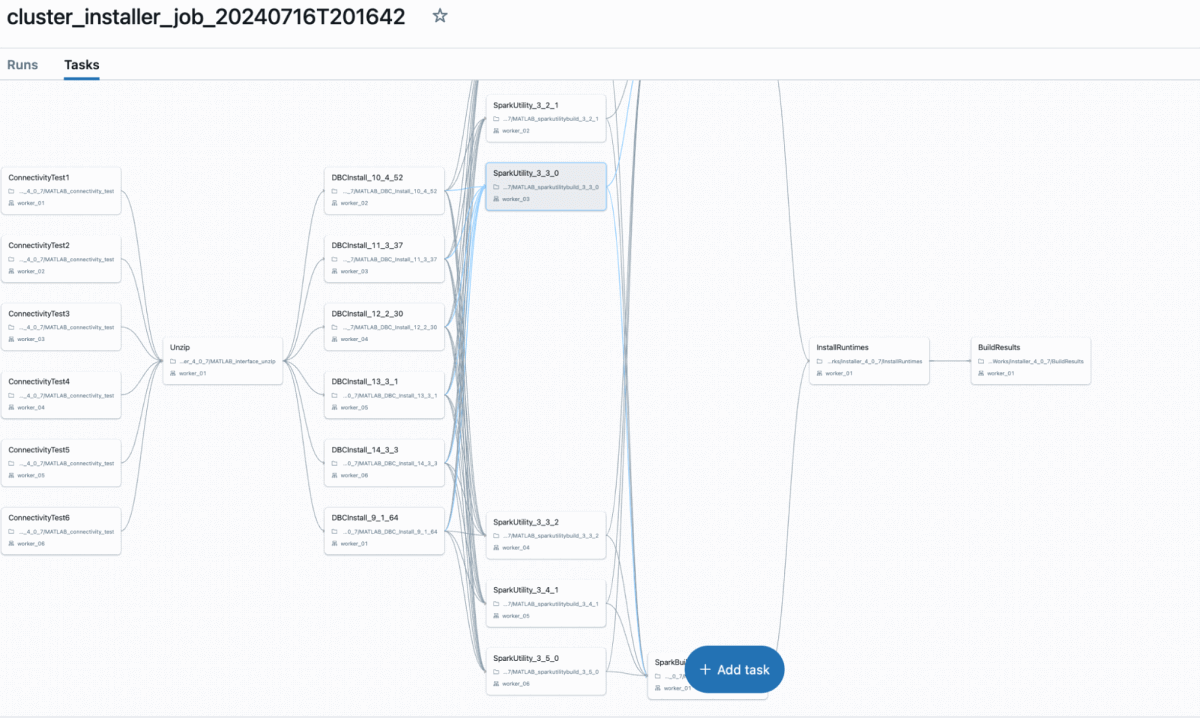Open the MATLAB_interface_unzip notebook path

(x=228, y=360)
